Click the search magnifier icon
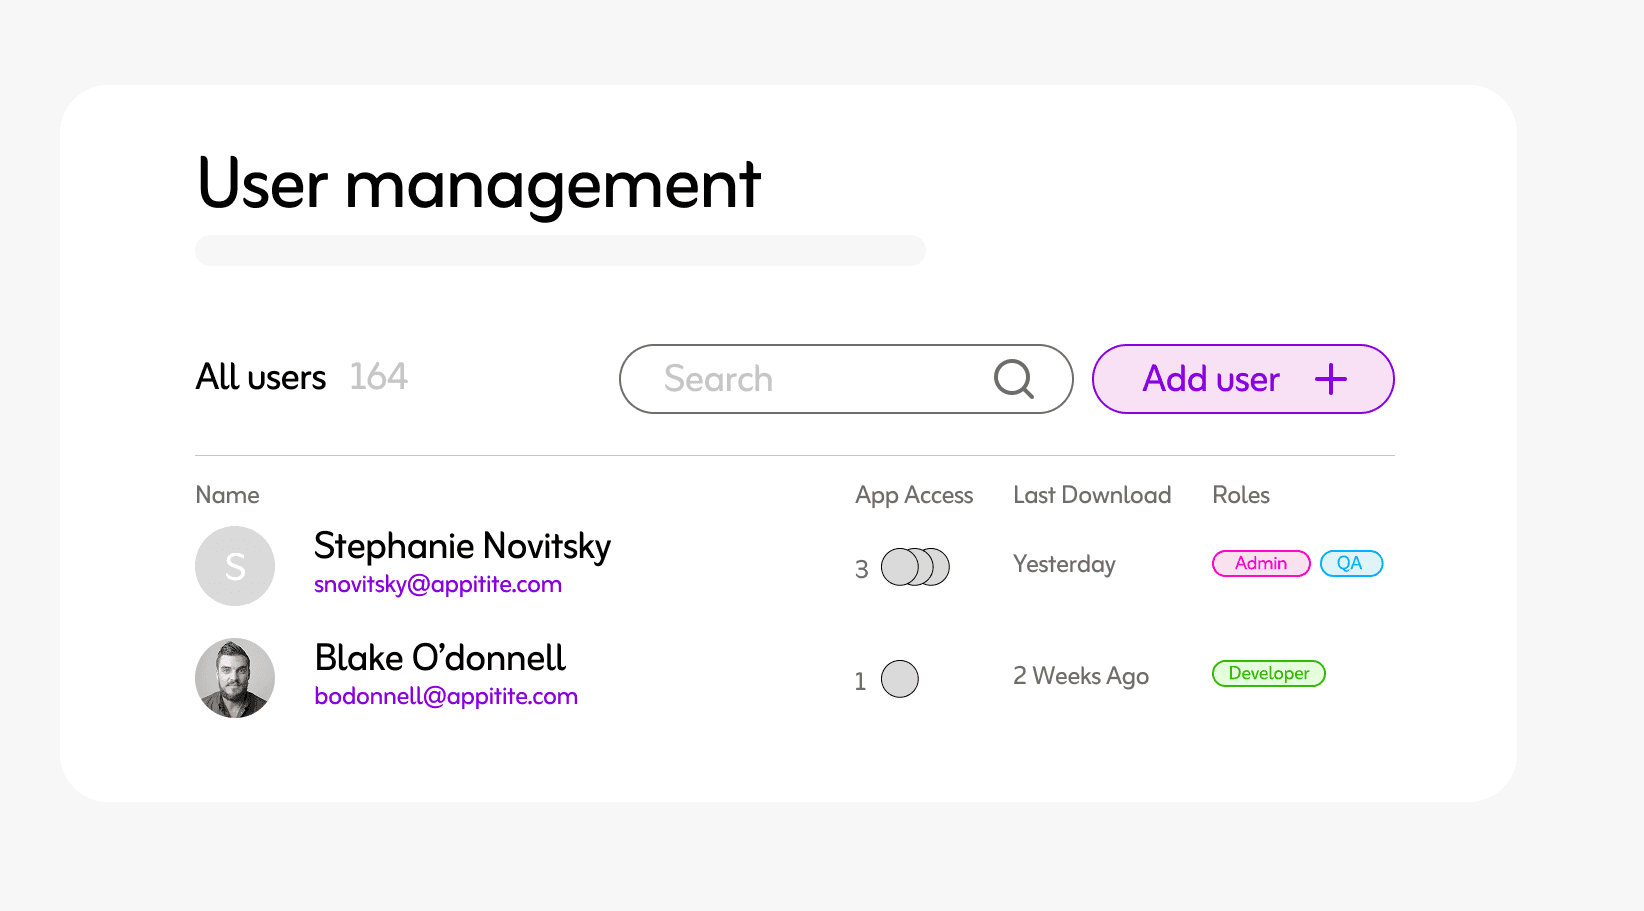The height and width of the screenshot is (911, 1644). click(x=1014, y=379)
